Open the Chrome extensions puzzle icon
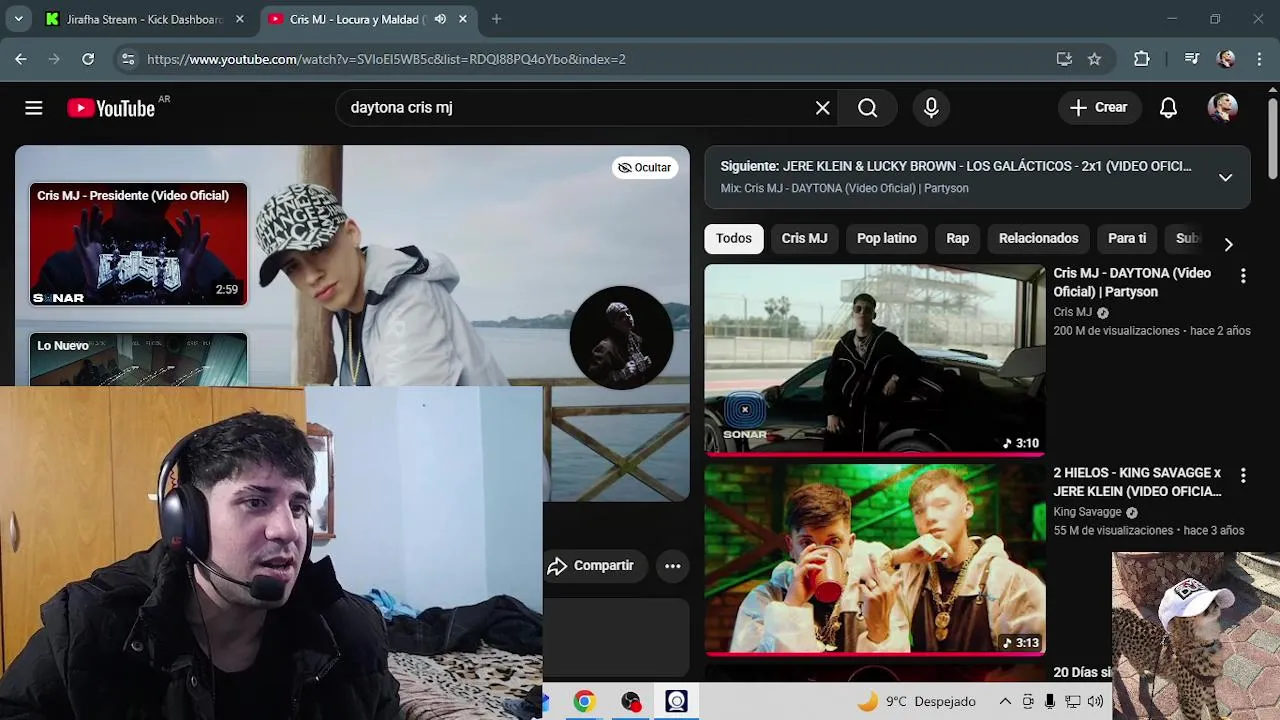Image resolution: width=1280 pixels, height=720 pixels. coord(1141,59)
